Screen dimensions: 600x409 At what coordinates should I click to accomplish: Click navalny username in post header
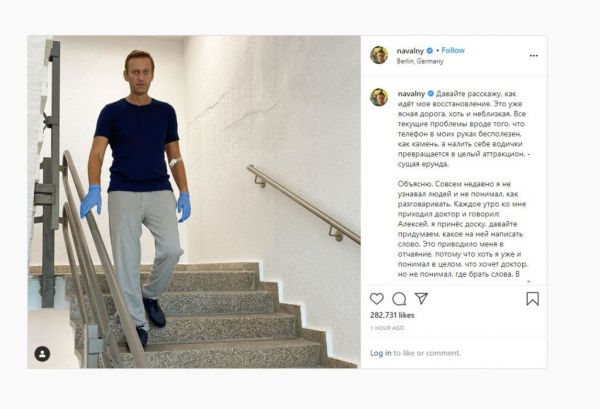pos(410,51)
